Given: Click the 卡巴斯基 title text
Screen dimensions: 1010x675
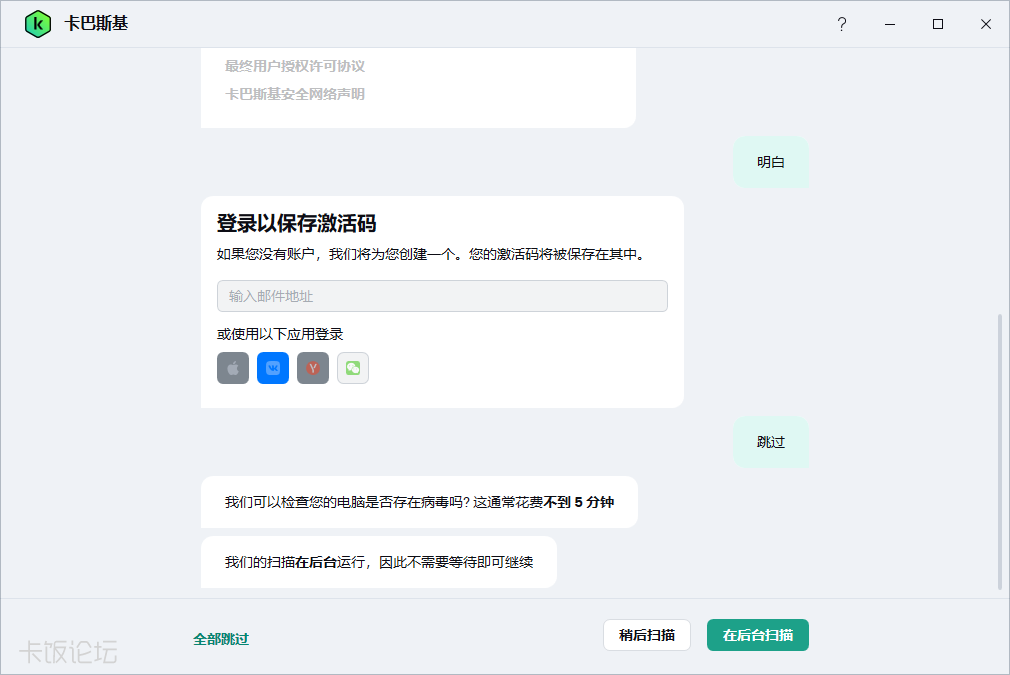Looking at the screenshot, I should (96, 24).
